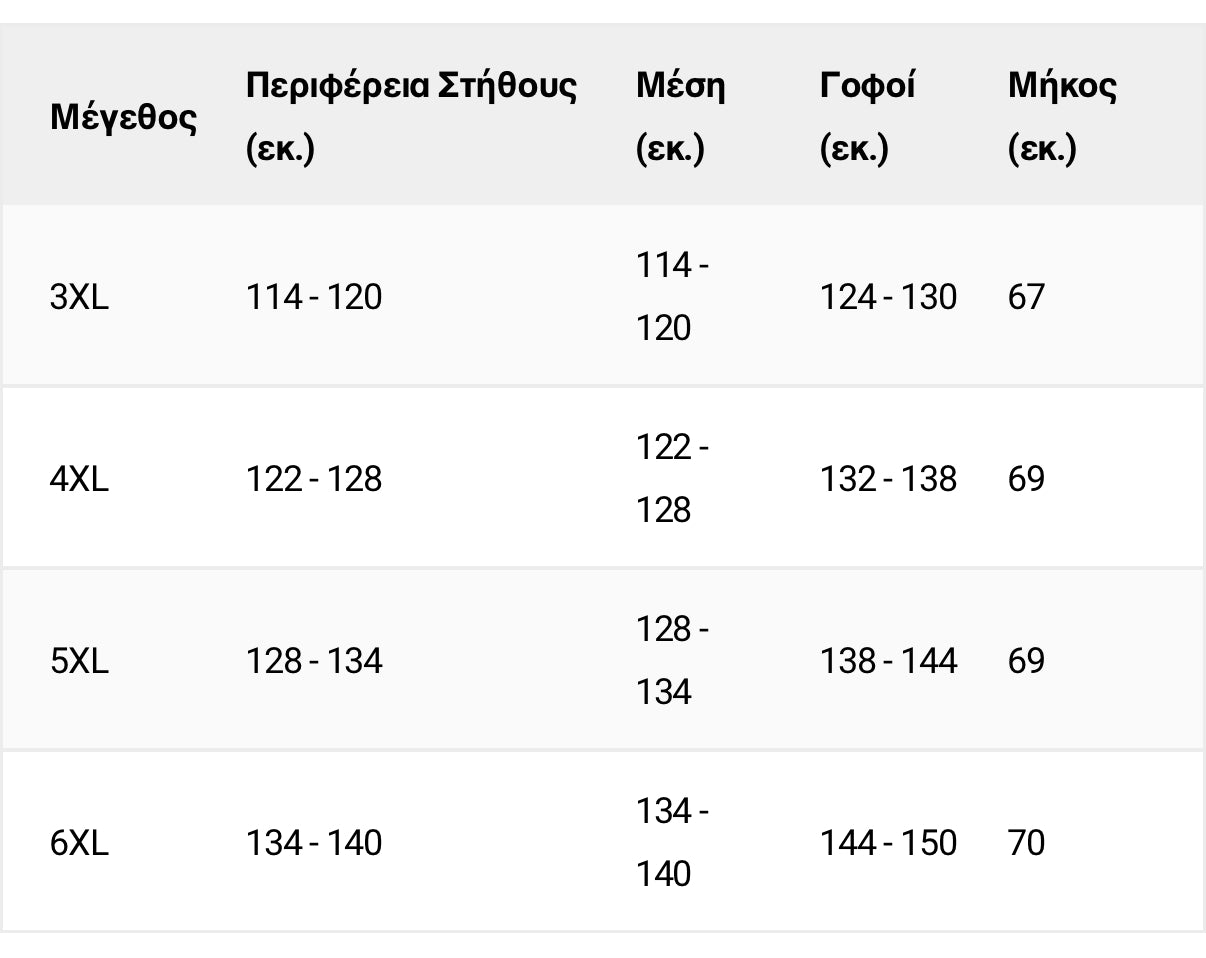Click length value 67

point(1026,297)
